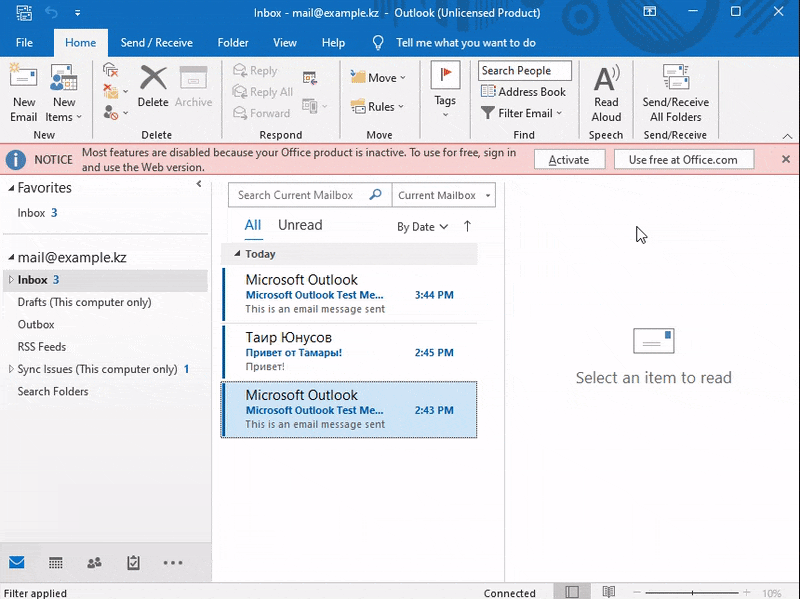Open the Rules dropdown
800x599 pixels.
tap(377, 107)
